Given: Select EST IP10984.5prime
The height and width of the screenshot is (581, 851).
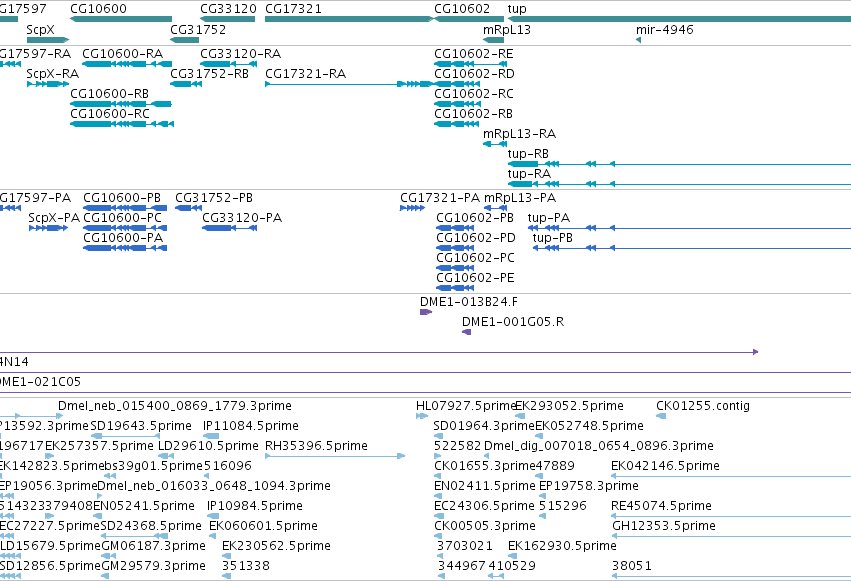Looking at the screenshot, I should pyautogui.click(x=255, y=507).
